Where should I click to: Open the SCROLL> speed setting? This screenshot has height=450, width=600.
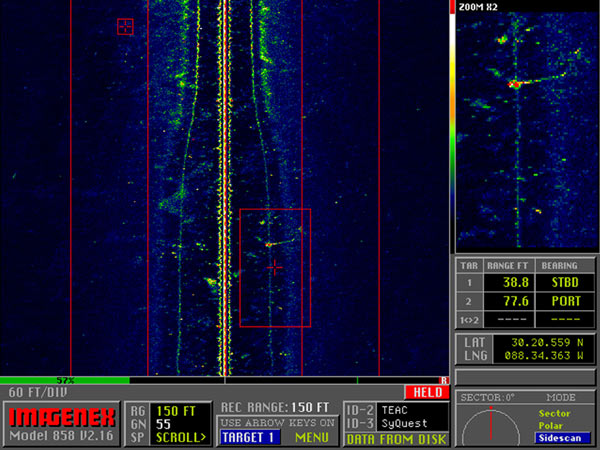180,437
